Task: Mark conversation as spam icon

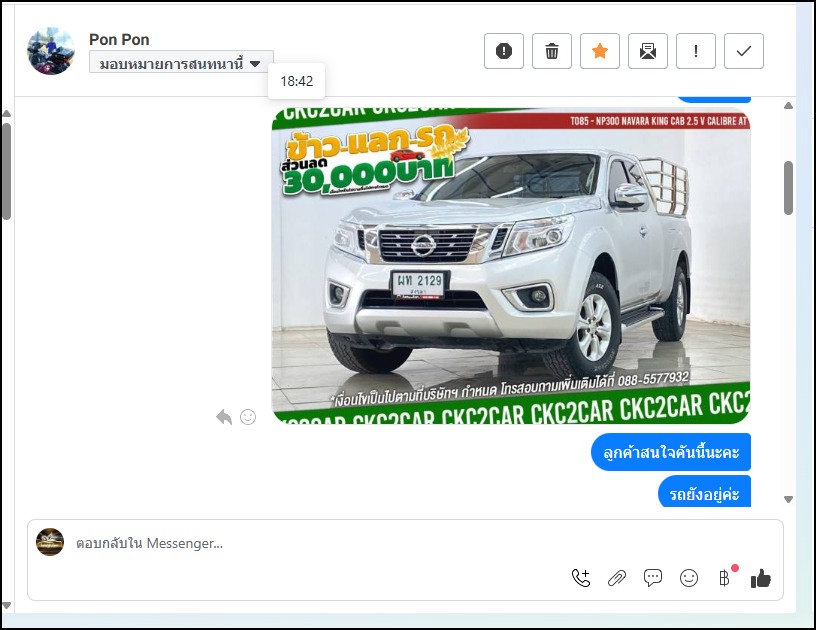Action: (504, 51)
